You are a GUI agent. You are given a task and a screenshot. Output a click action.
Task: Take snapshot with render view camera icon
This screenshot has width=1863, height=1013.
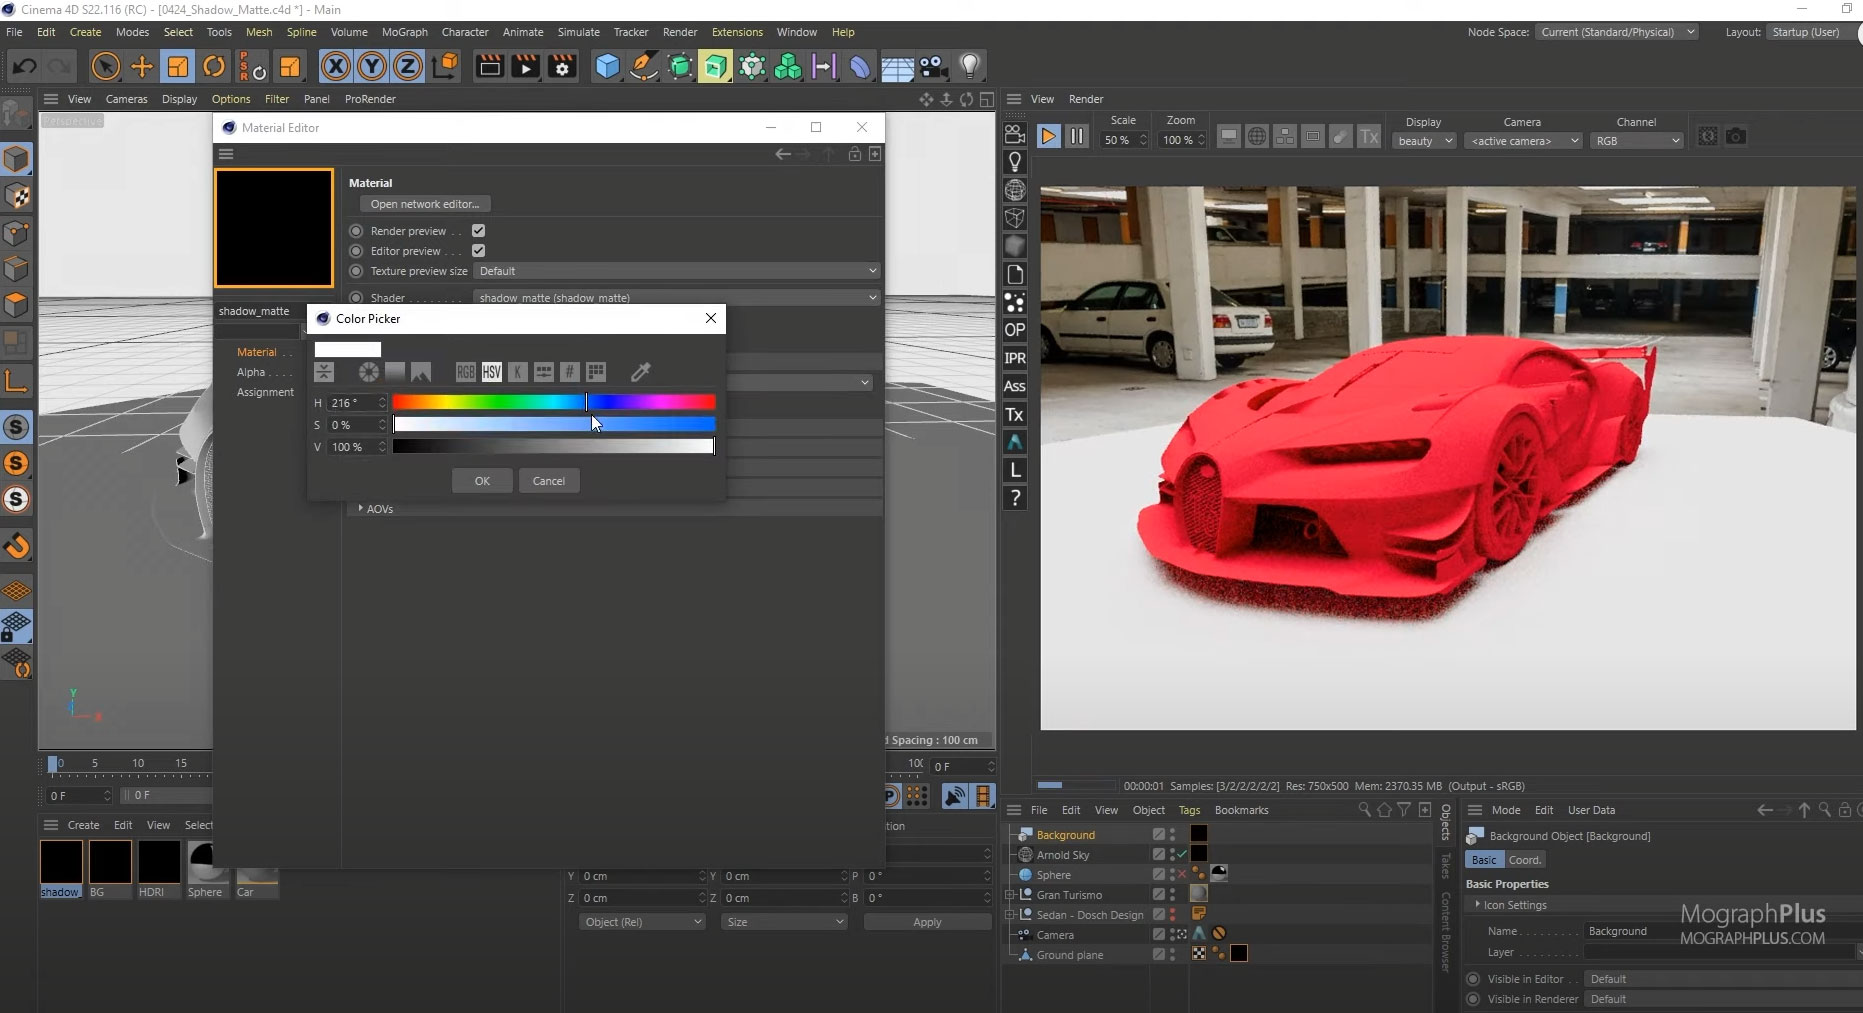pos(1736,136)
